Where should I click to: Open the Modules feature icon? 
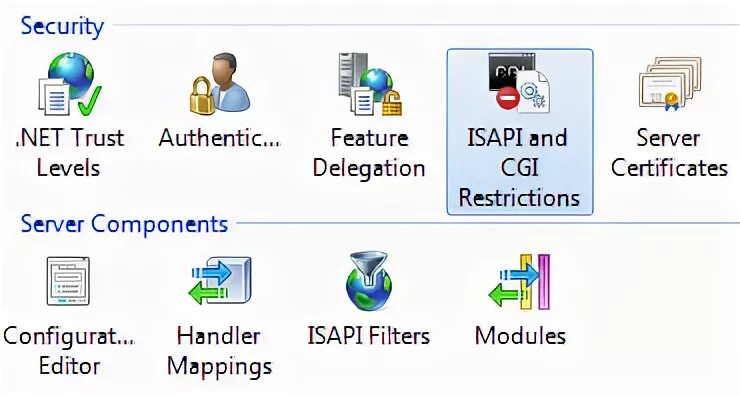tap(520, 282)
